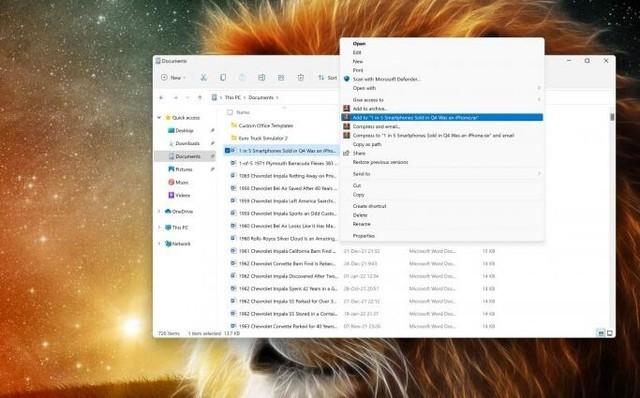Click This PC in the address breadcrumb

point(233,98)
